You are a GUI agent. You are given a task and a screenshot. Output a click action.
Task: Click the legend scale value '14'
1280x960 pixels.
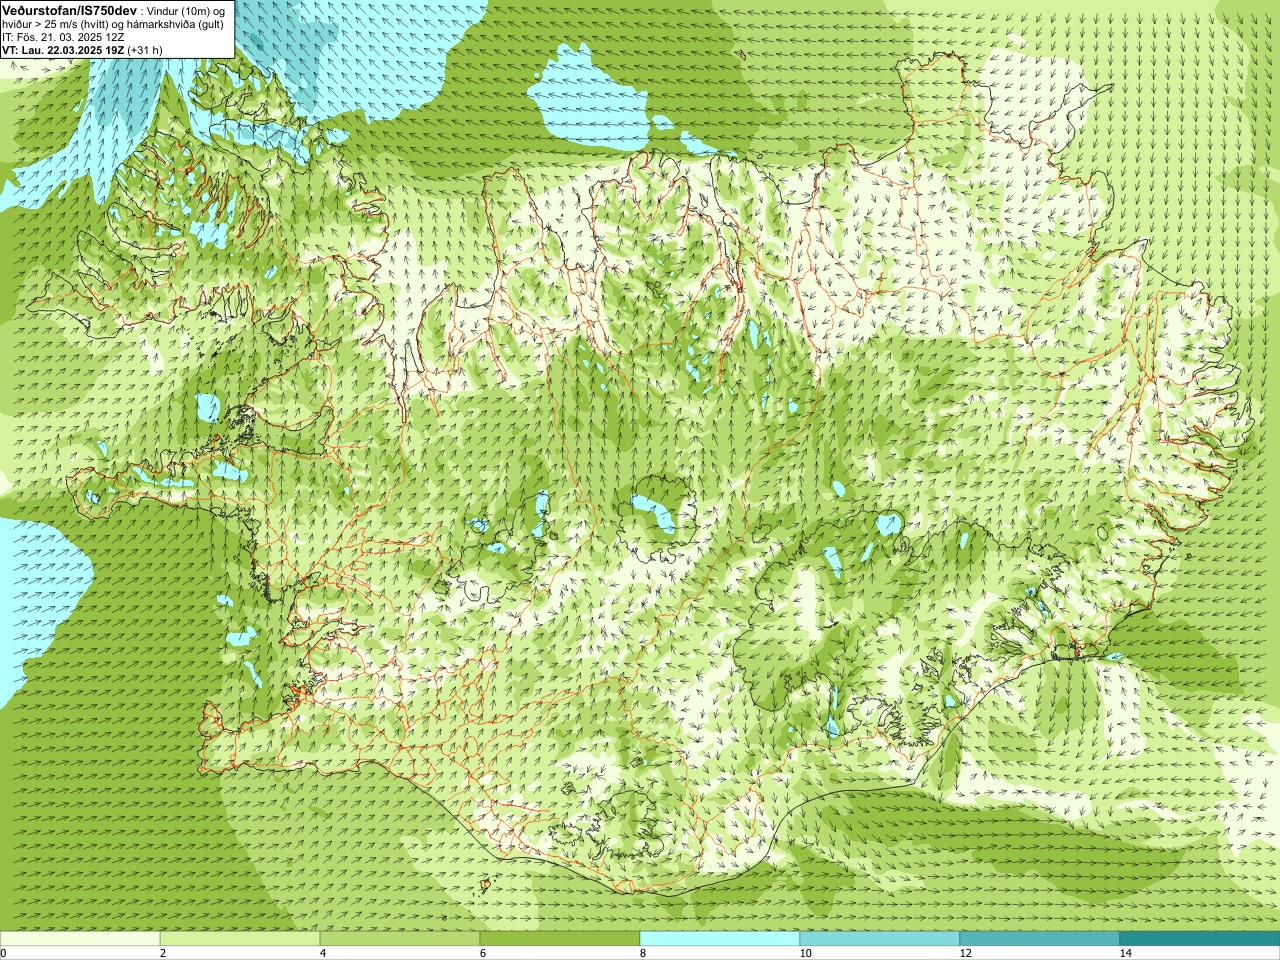tap(1125, 953)
